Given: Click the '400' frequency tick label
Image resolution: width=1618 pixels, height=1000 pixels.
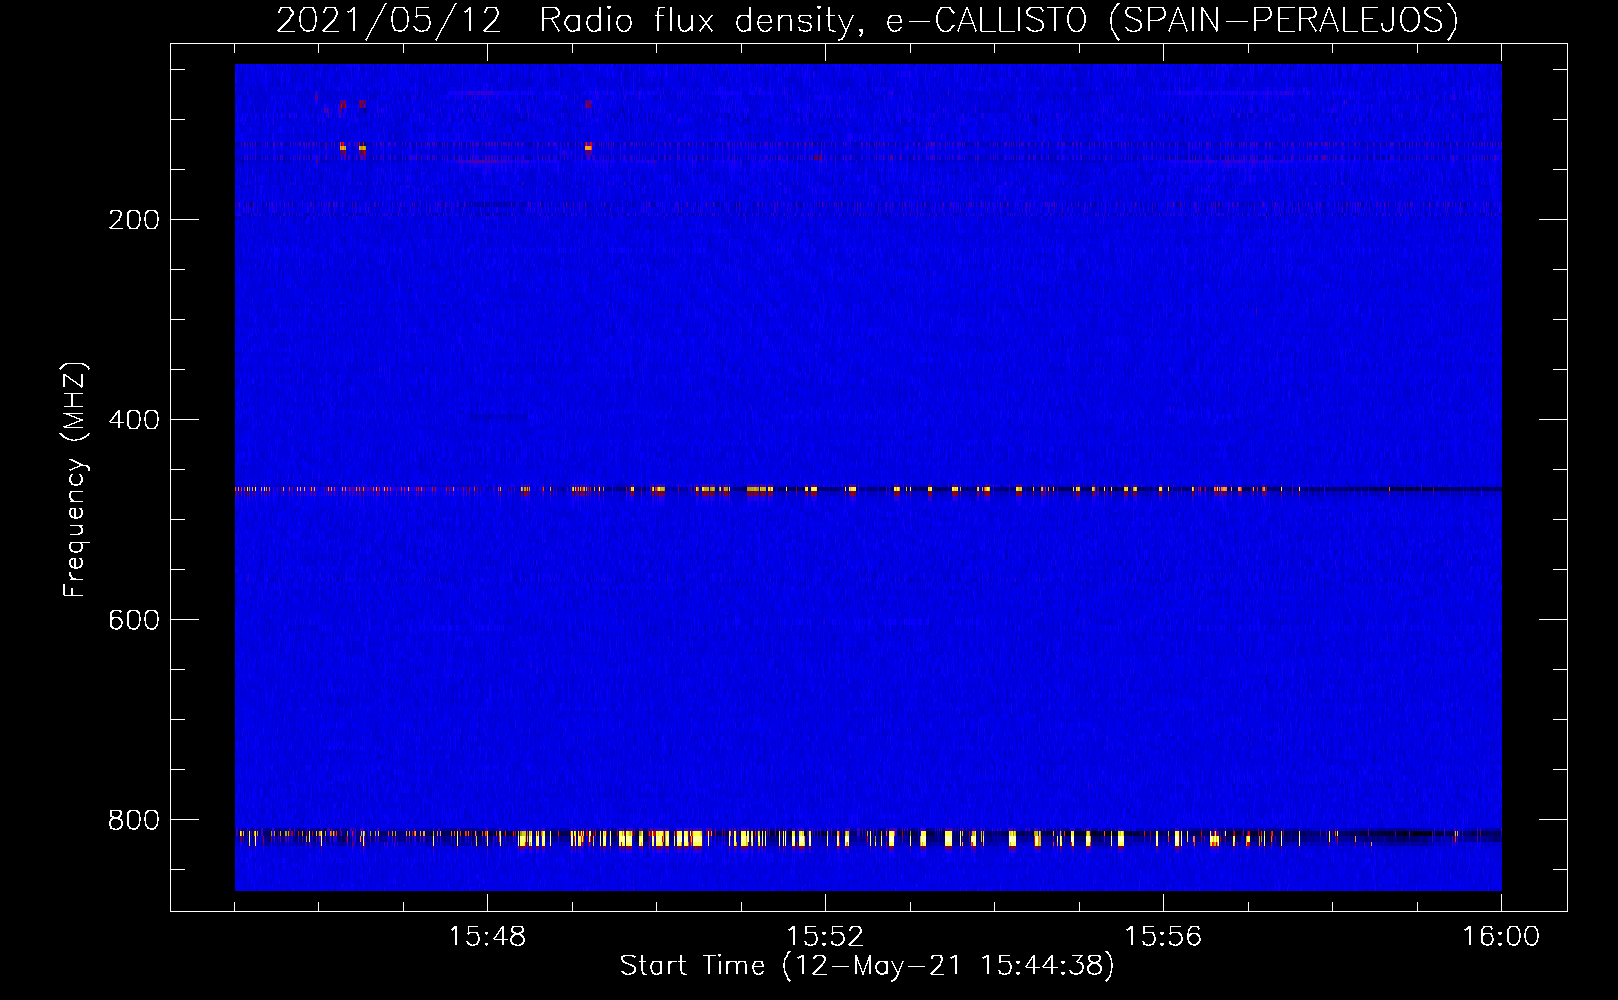Looking at the screenshot, I should click(x=134, y=420).
